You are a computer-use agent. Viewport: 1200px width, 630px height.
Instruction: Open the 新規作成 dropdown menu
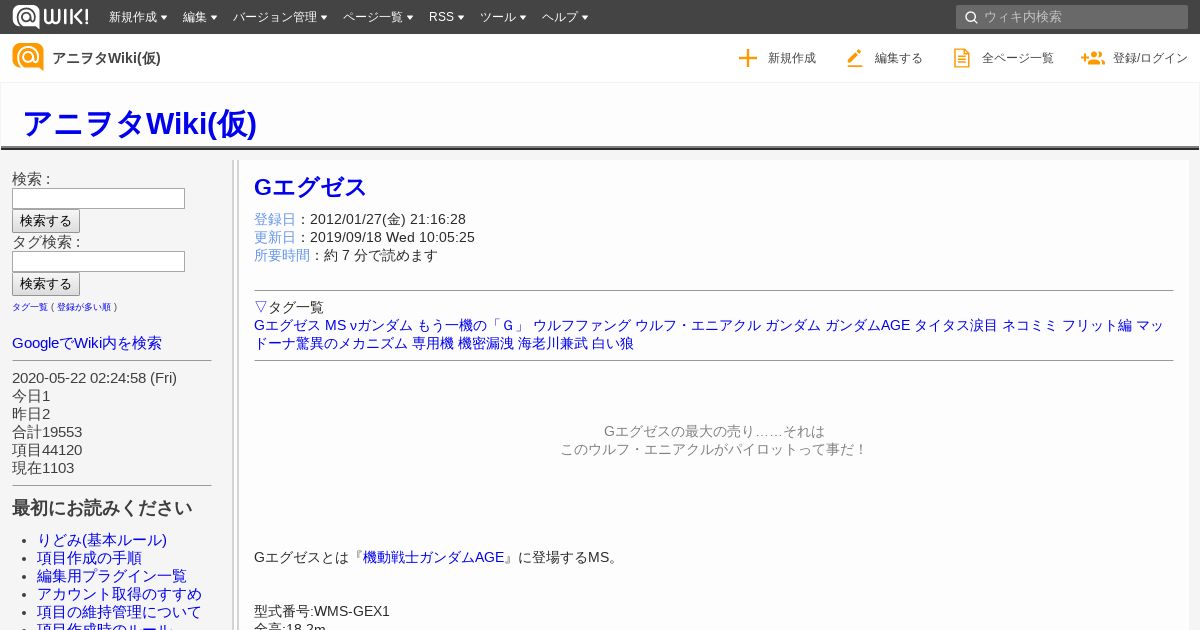pos(138,17)
